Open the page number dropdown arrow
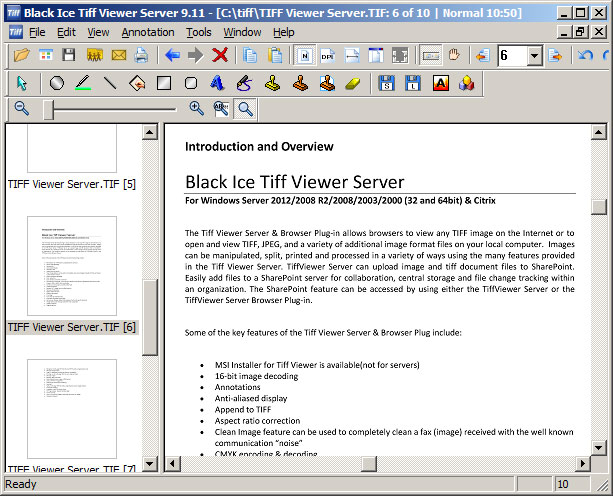Screen dimensions: 613x496 pyautogui.click(x=534, y=56)
